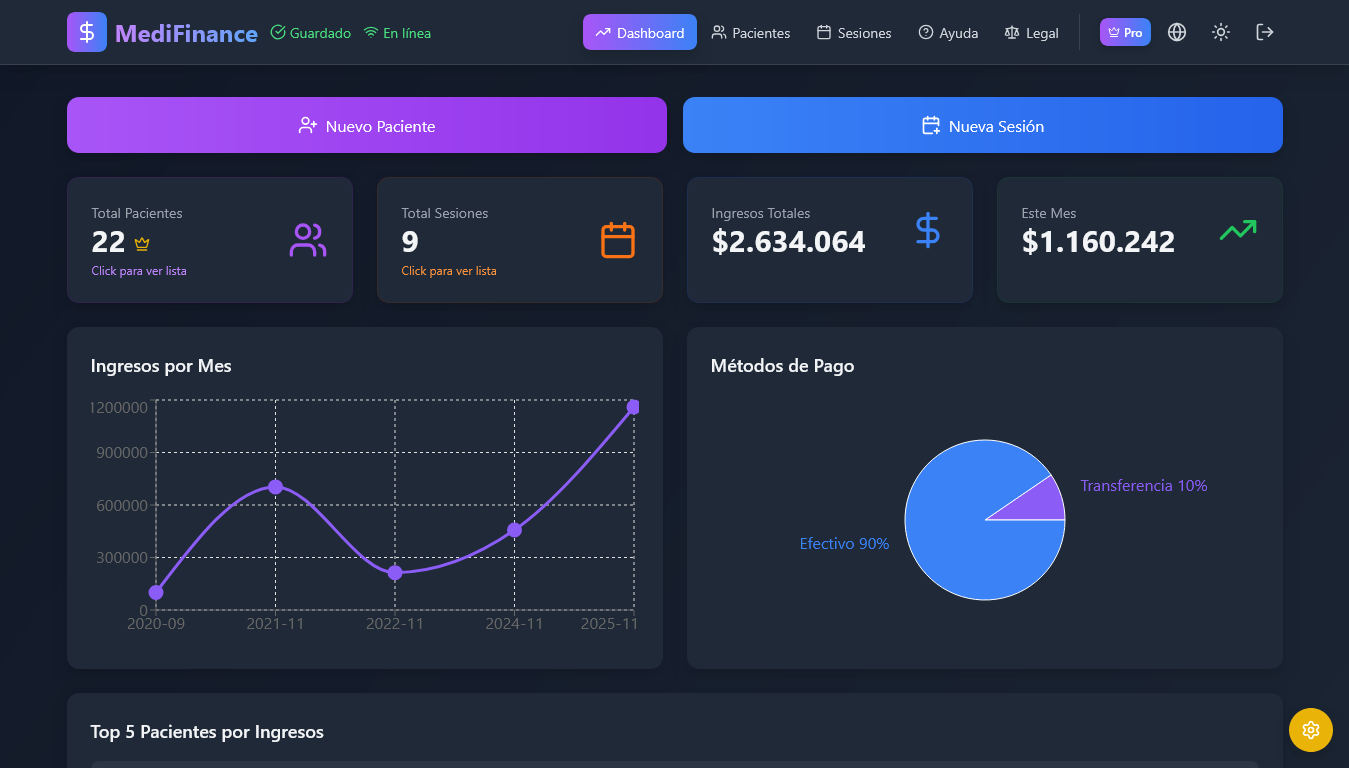
Task: Open the language globe selector
Action: point(1177,32)
